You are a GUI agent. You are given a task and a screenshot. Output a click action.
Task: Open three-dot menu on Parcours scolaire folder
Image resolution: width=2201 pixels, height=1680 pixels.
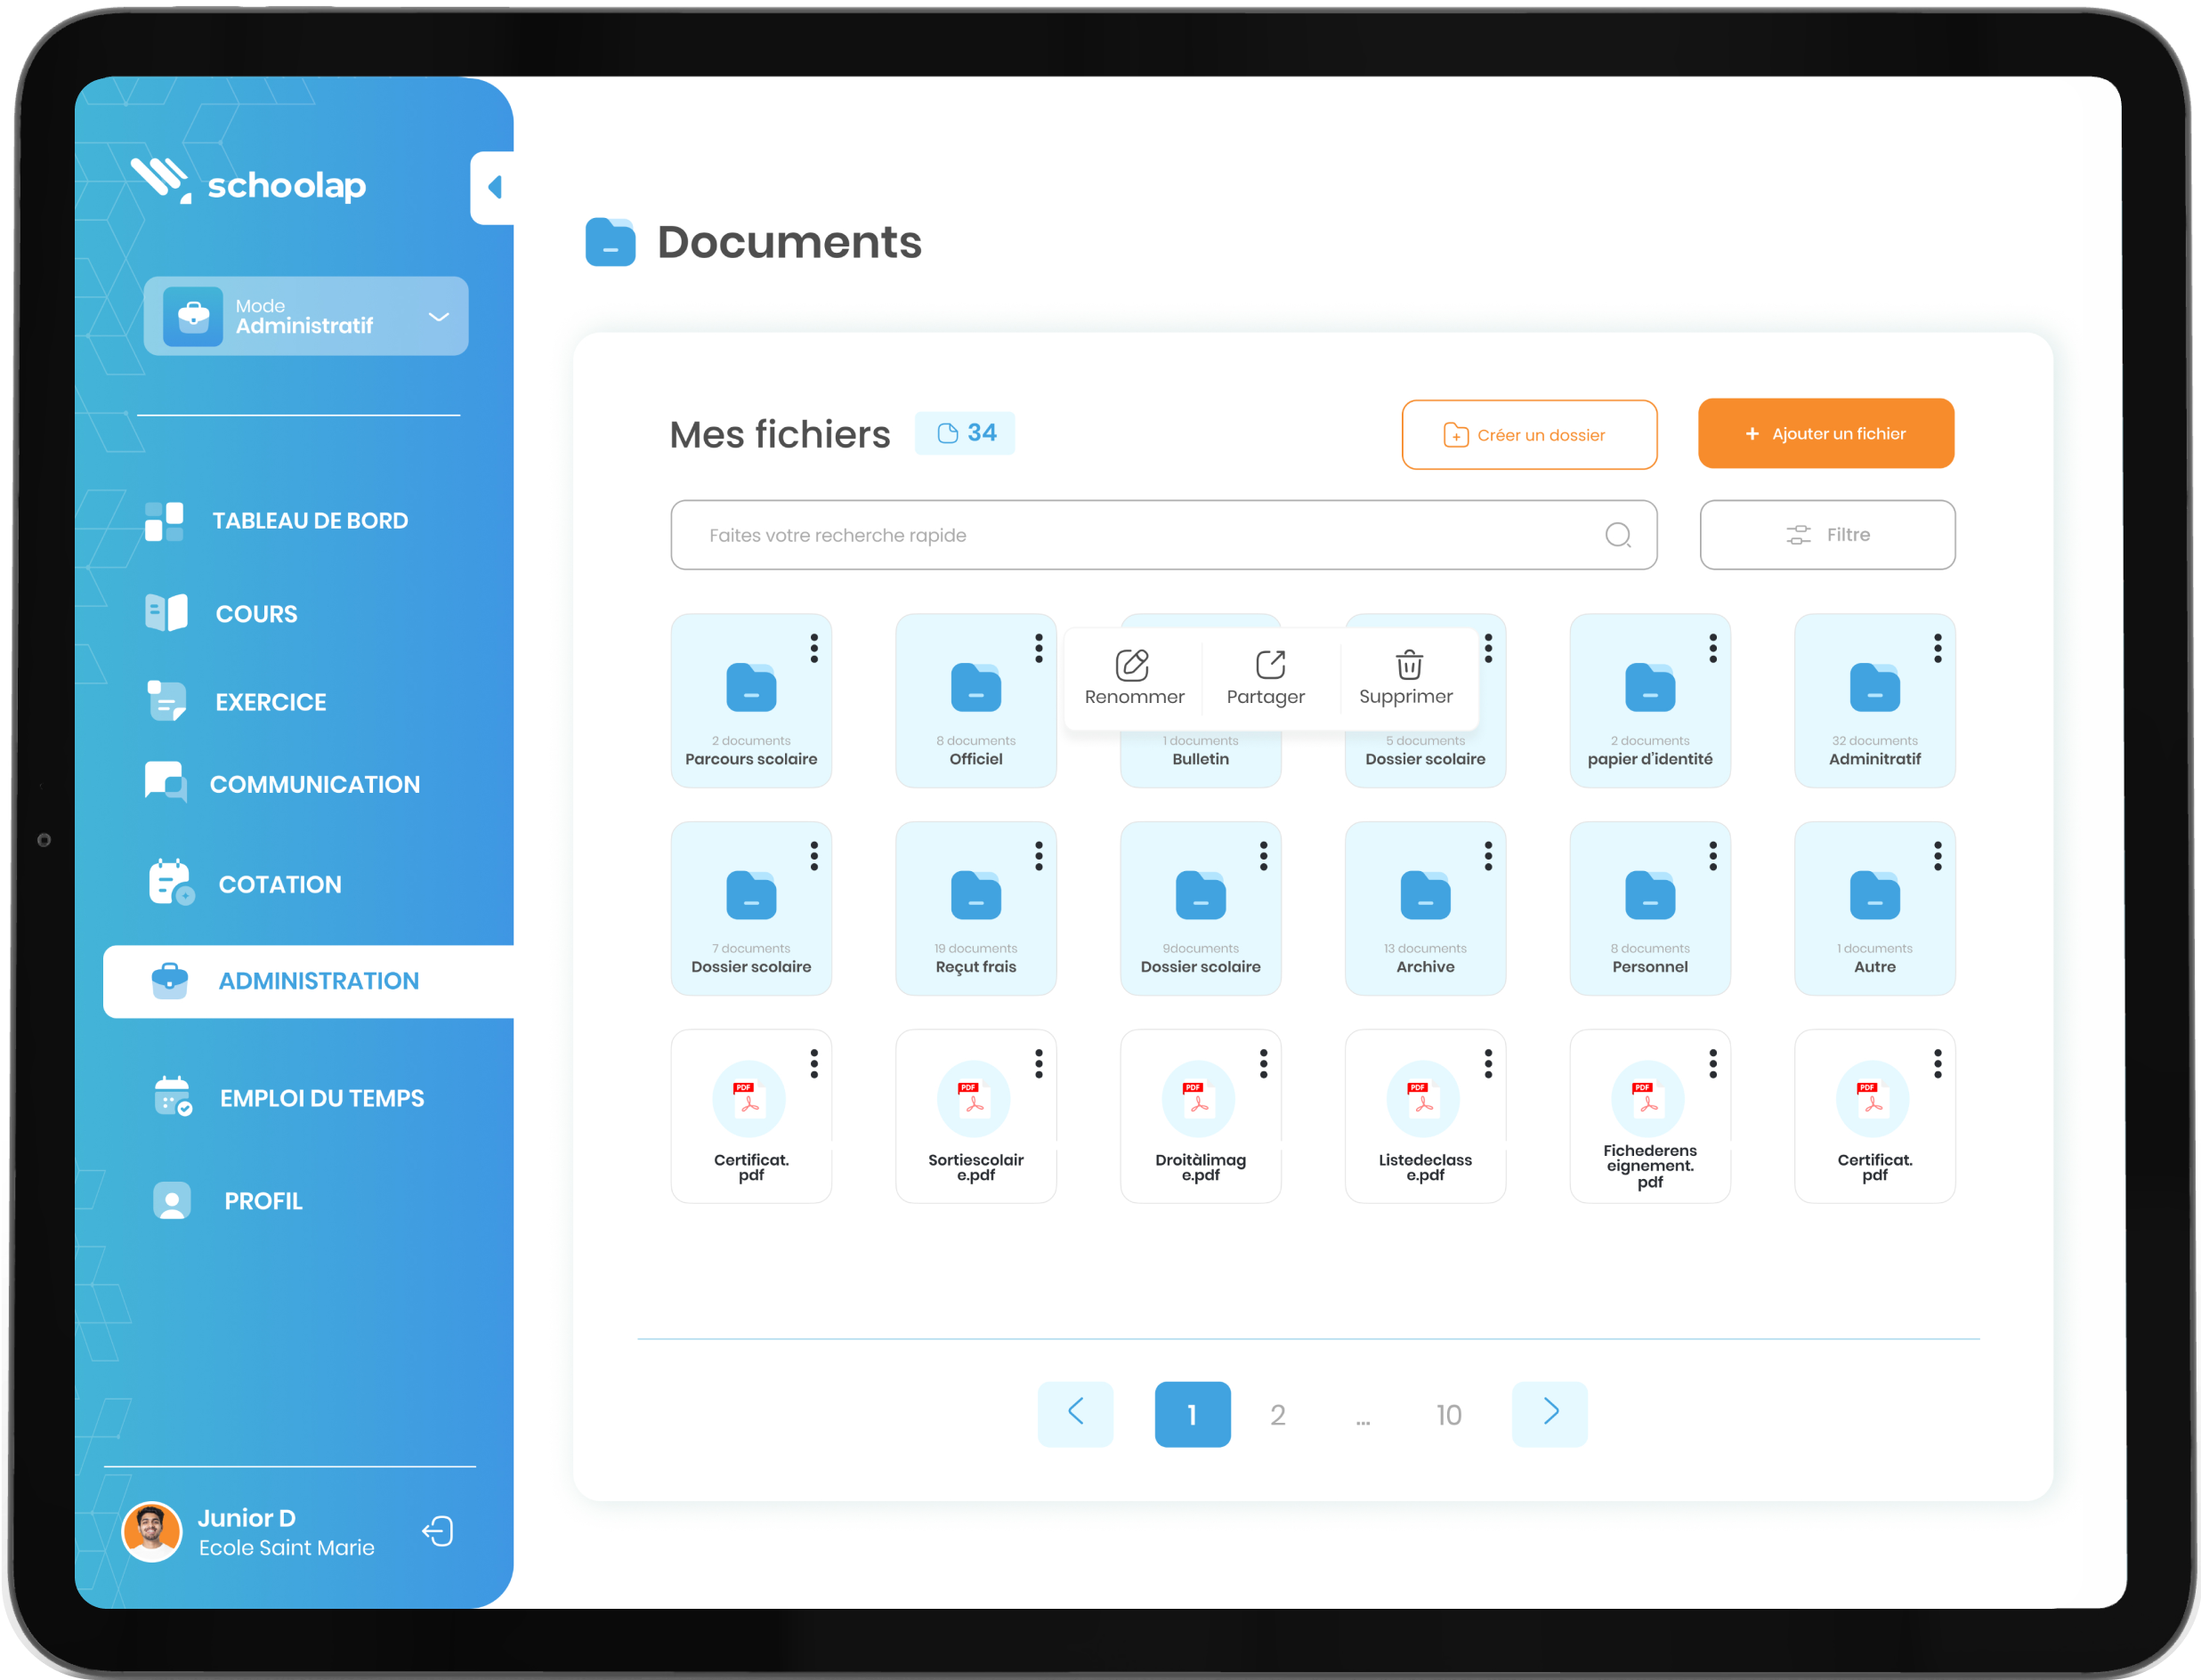click(814, 648)
